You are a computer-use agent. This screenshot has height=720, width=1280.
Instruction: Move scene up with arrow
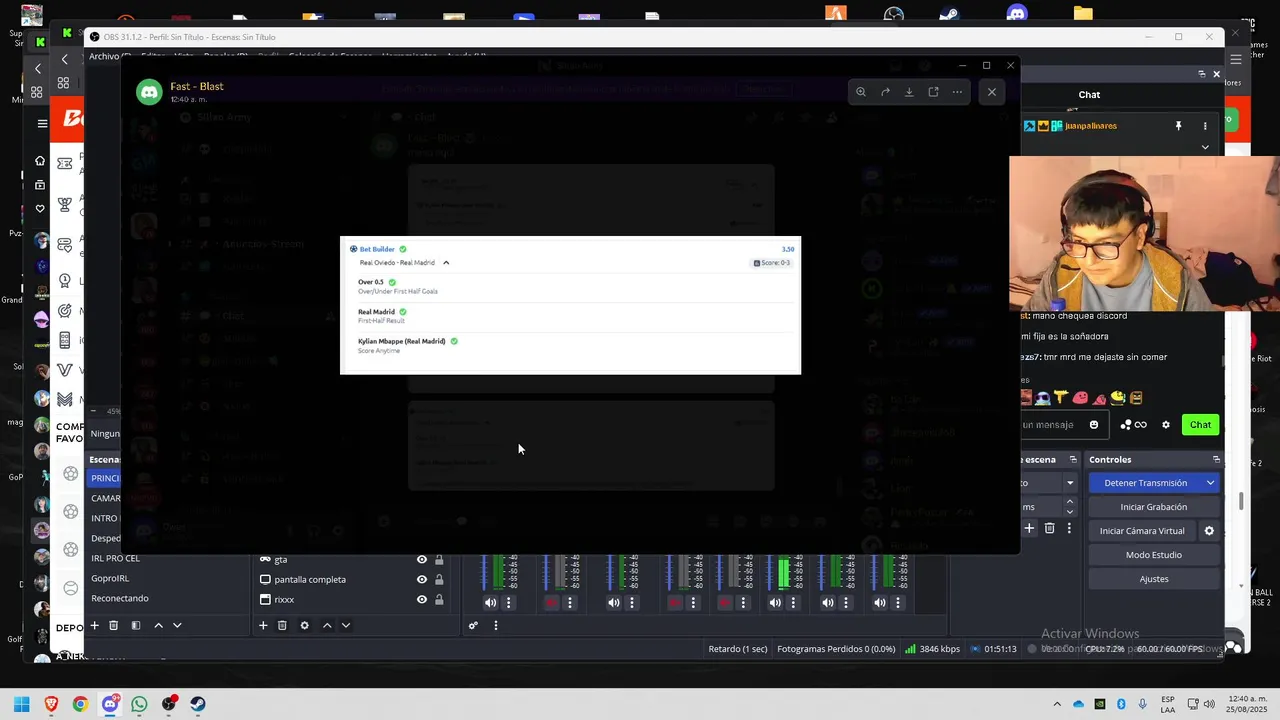coord(158,626)
